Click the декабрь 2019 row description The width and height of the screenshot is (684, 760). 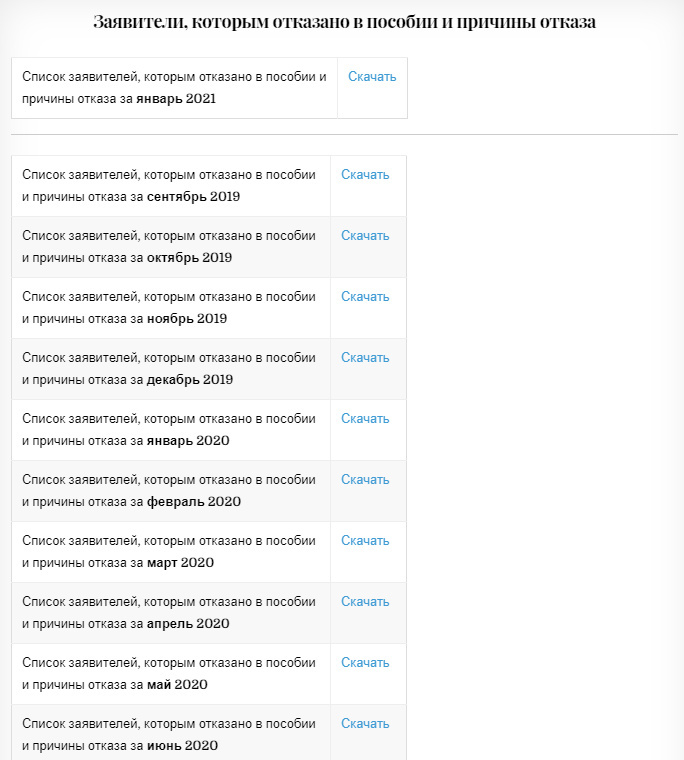[169, 369]
